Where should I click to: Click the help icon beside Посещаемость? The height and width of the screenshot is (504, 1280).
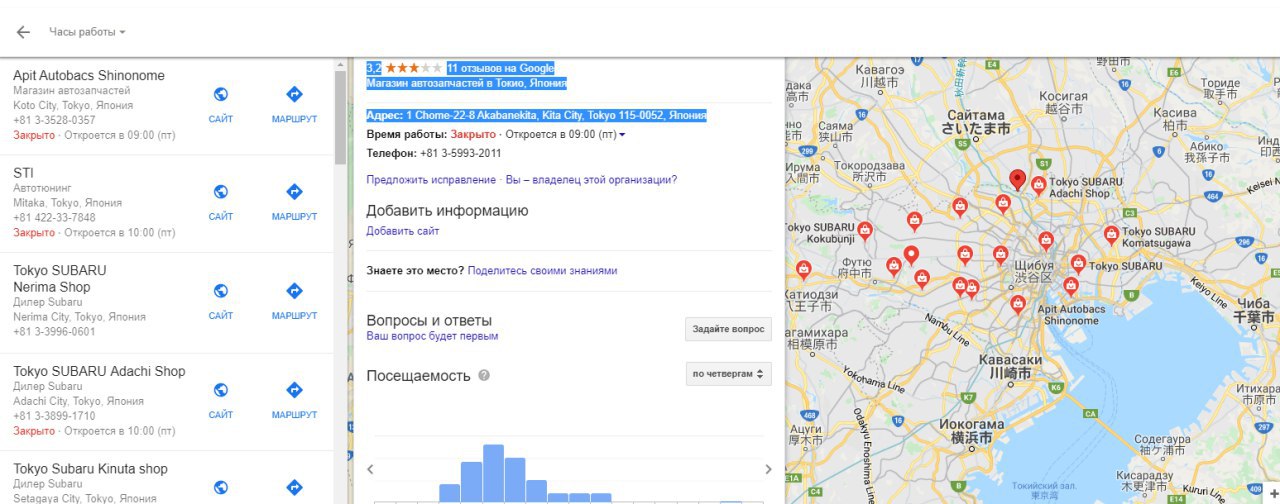coord(484,376)
